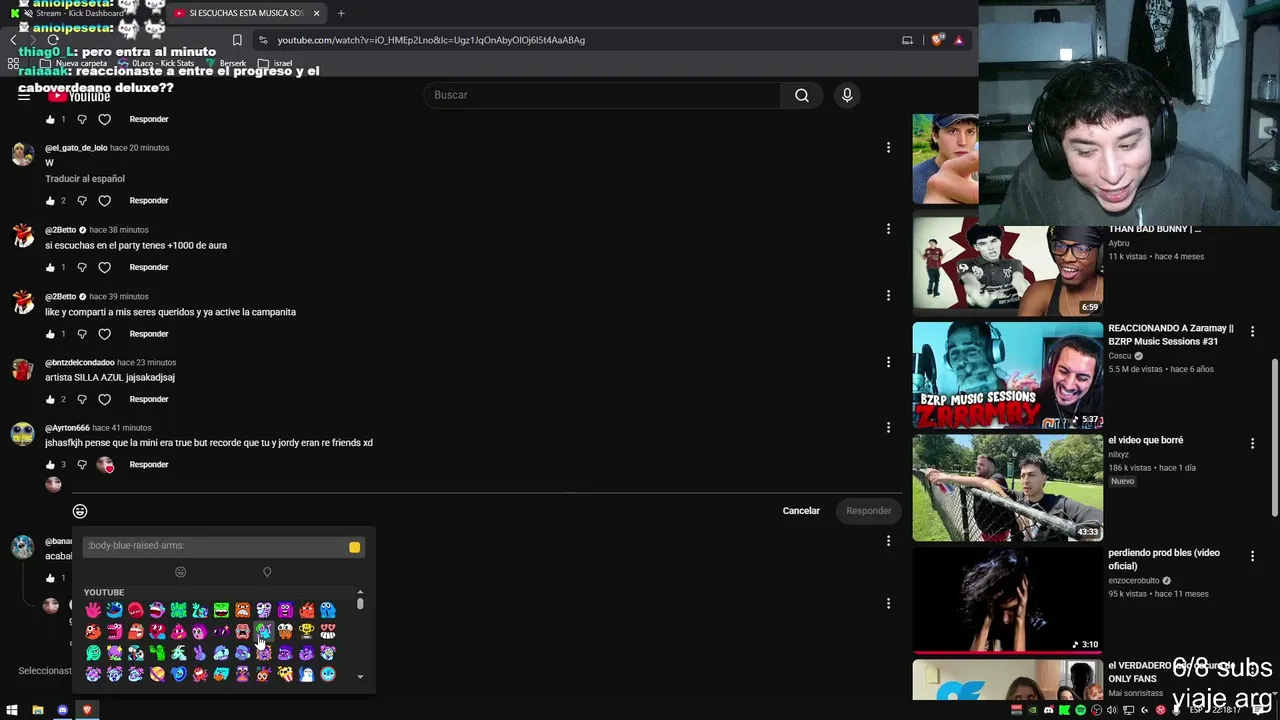Pick the green cactus emoji
The width and height of the screenshot is (1280, 720).
[x=157, y=653]
